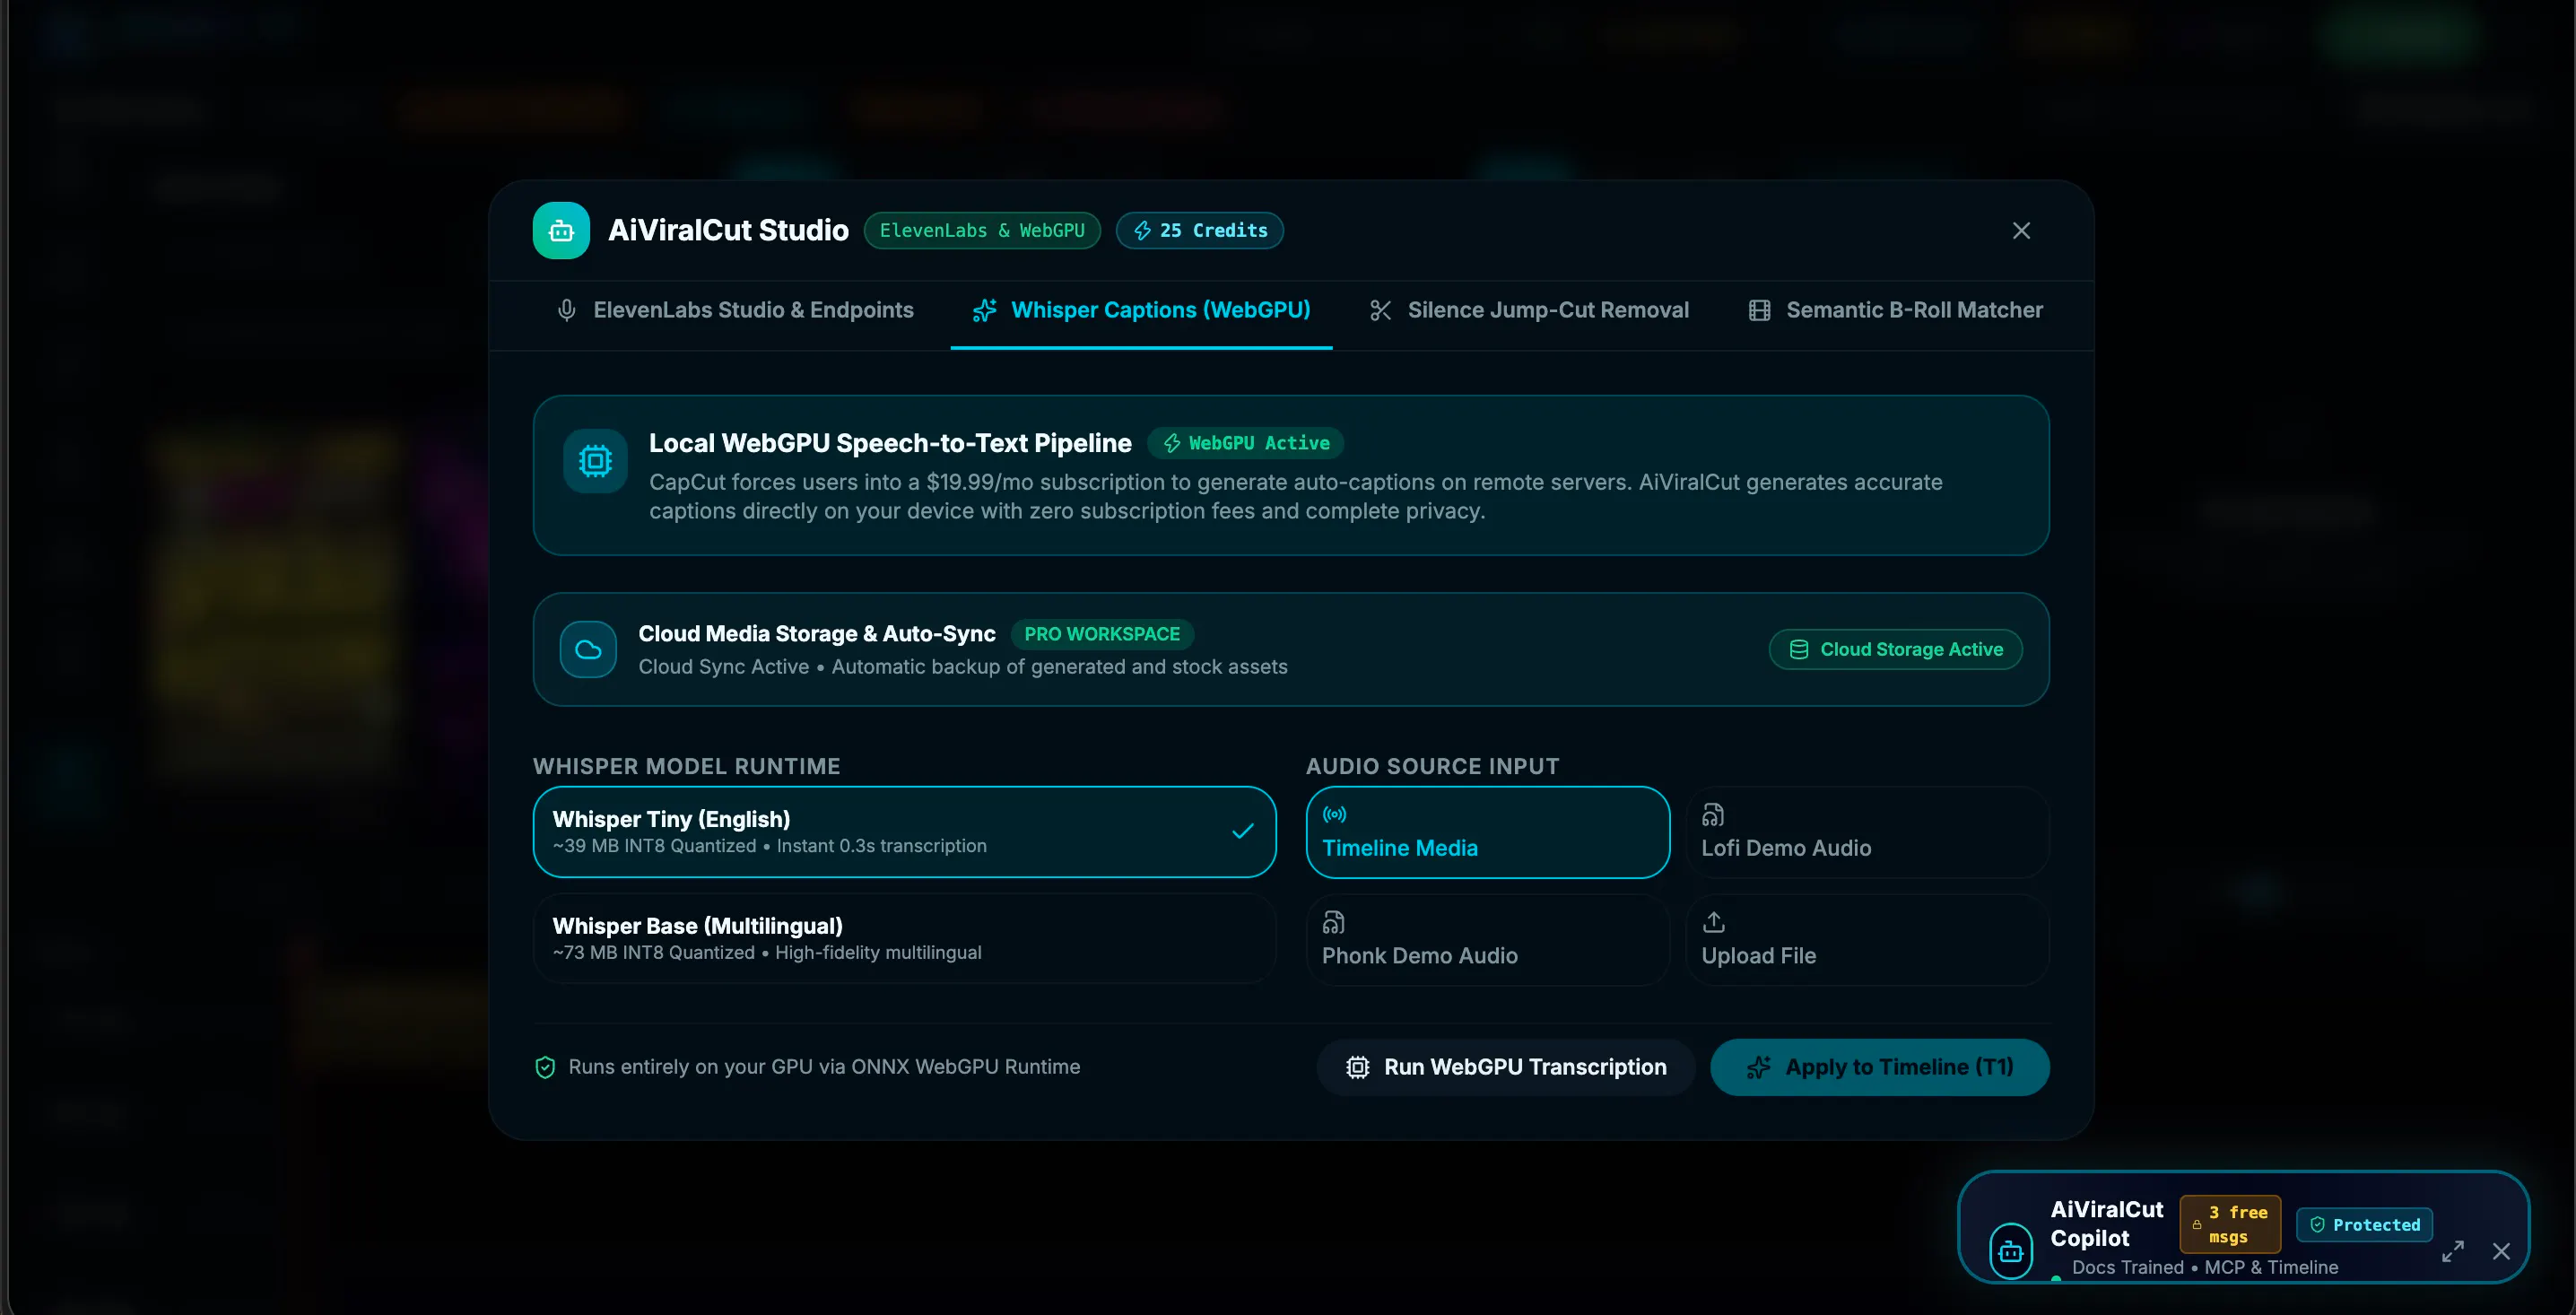Click the music file icon above Lofi Demo Audio
Viewport: 2576px width, 1315px height.
tap(1713, 815)
